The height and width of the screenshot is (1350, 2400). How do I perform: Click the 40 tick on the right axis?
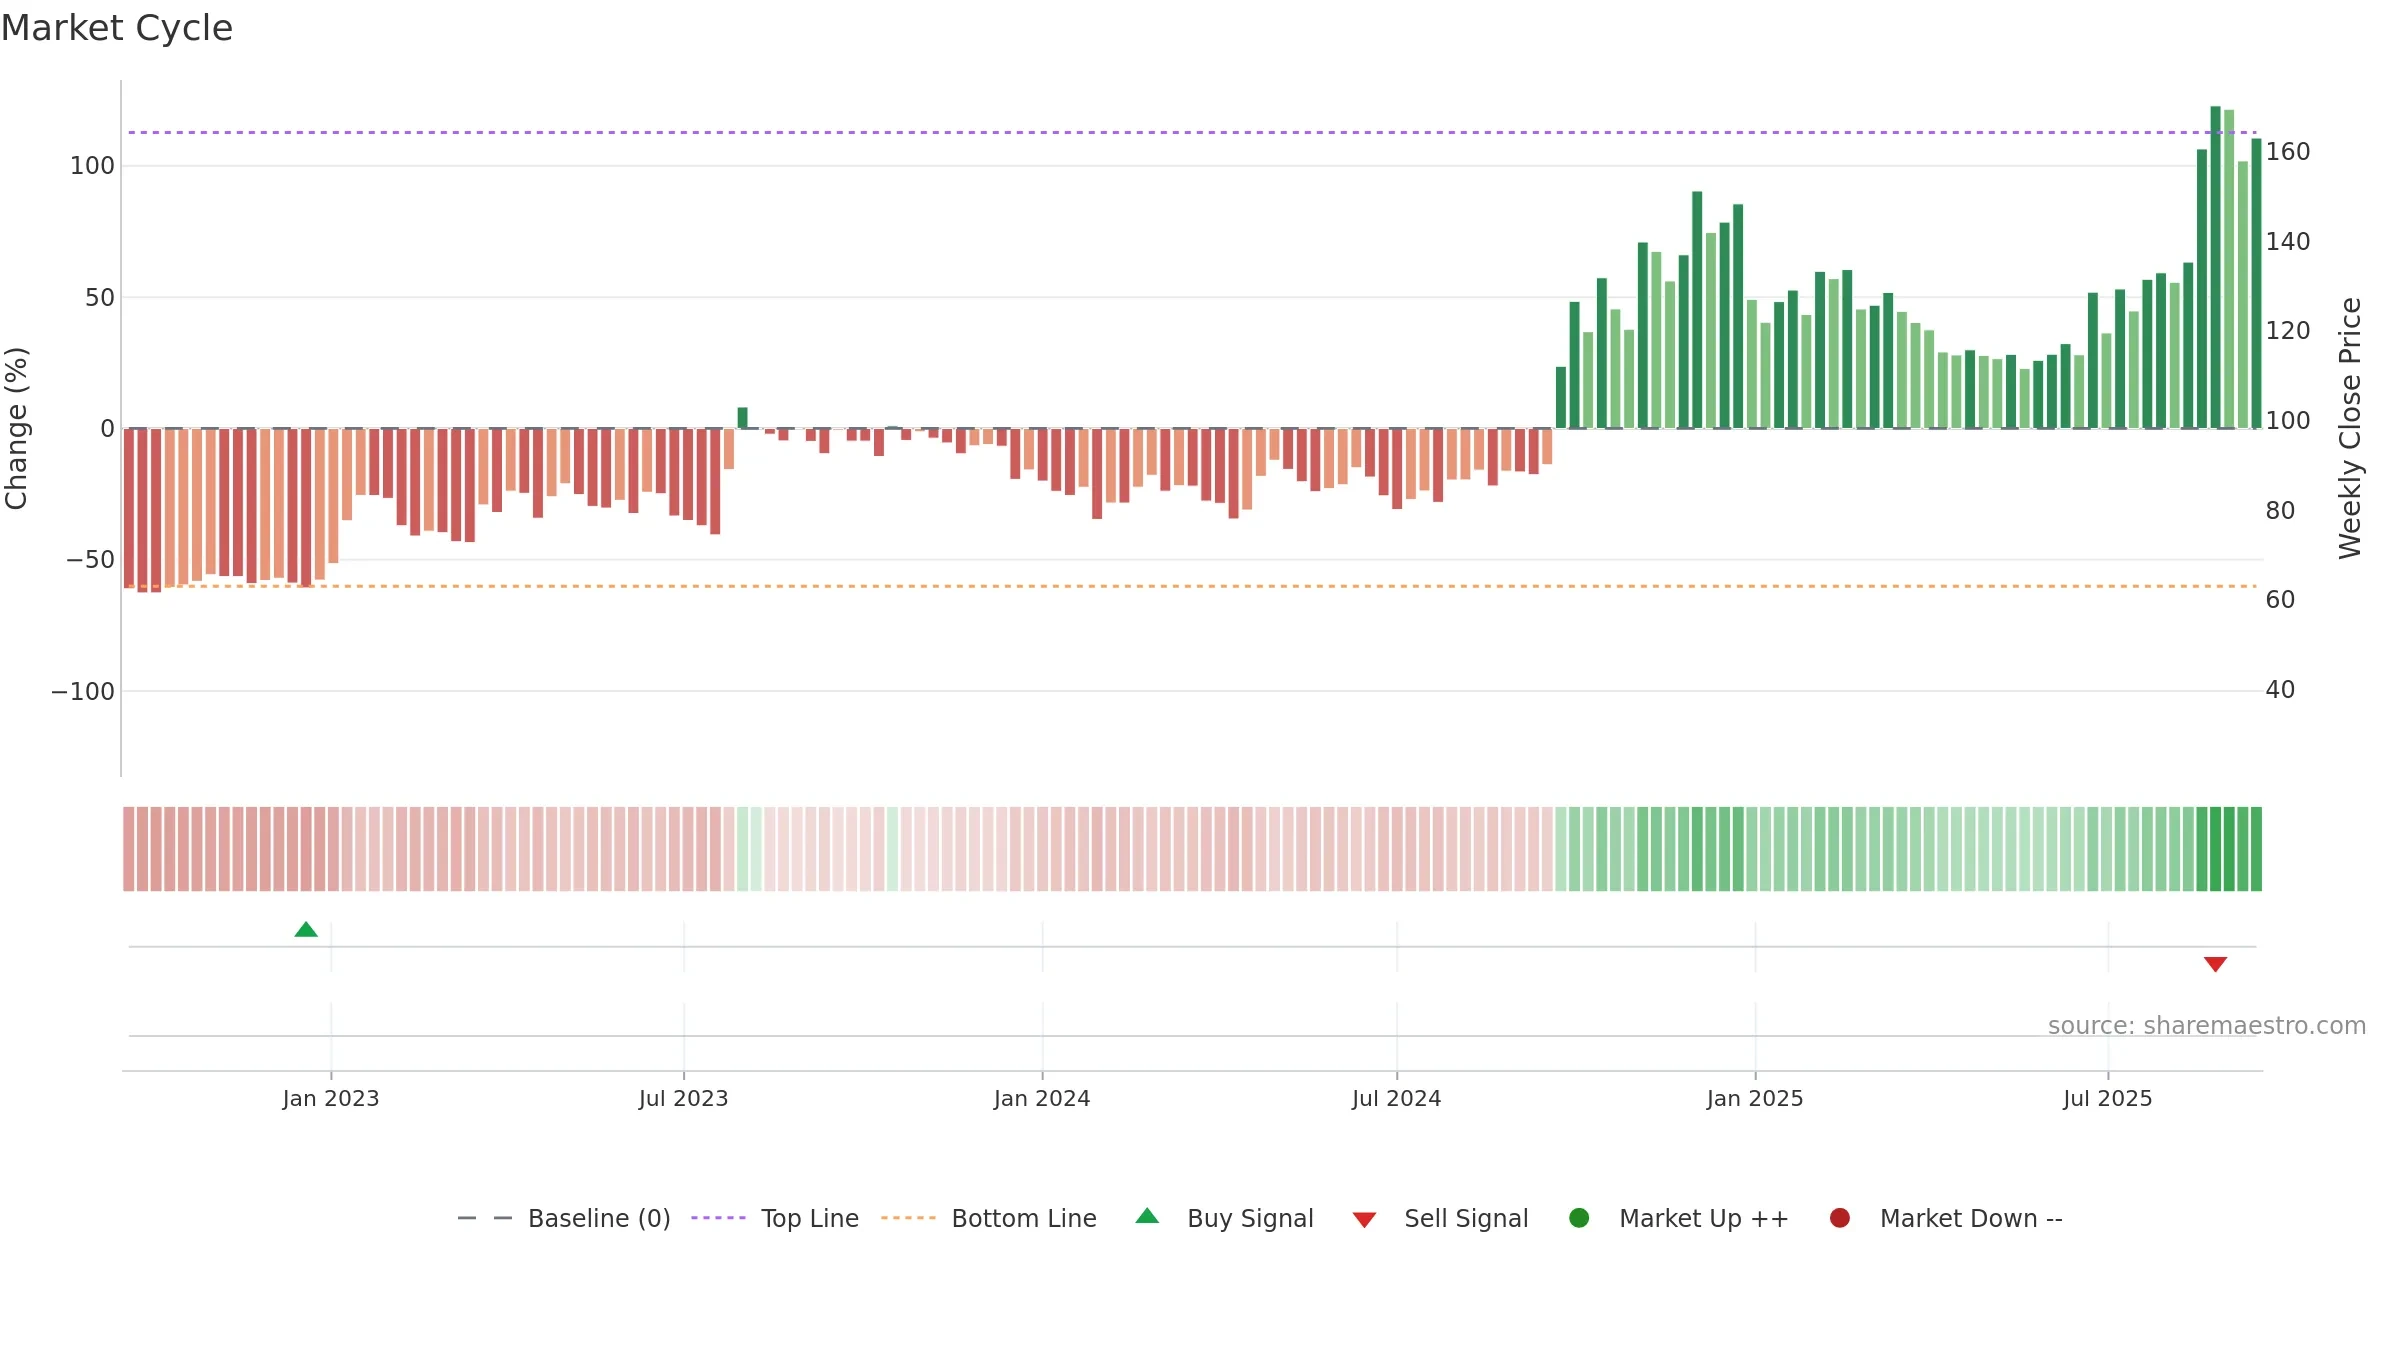click(2280, 690)
